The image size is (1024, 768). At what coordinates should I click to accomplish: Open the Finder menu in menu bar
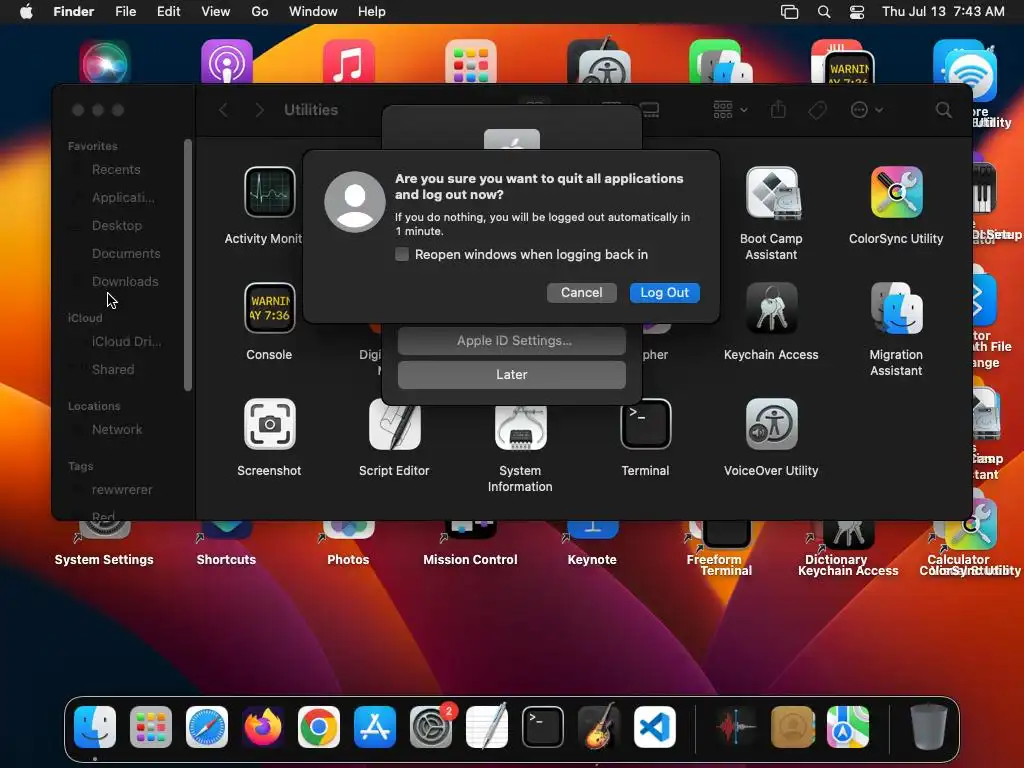click(73, 12)
